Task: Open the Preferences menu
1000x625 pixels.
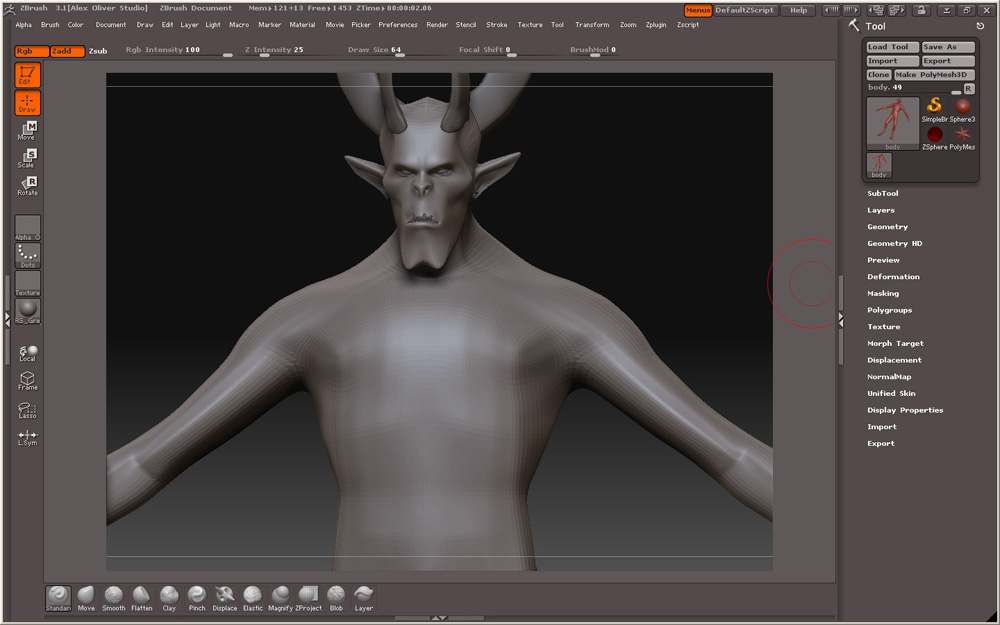Action: coord(398,25)
